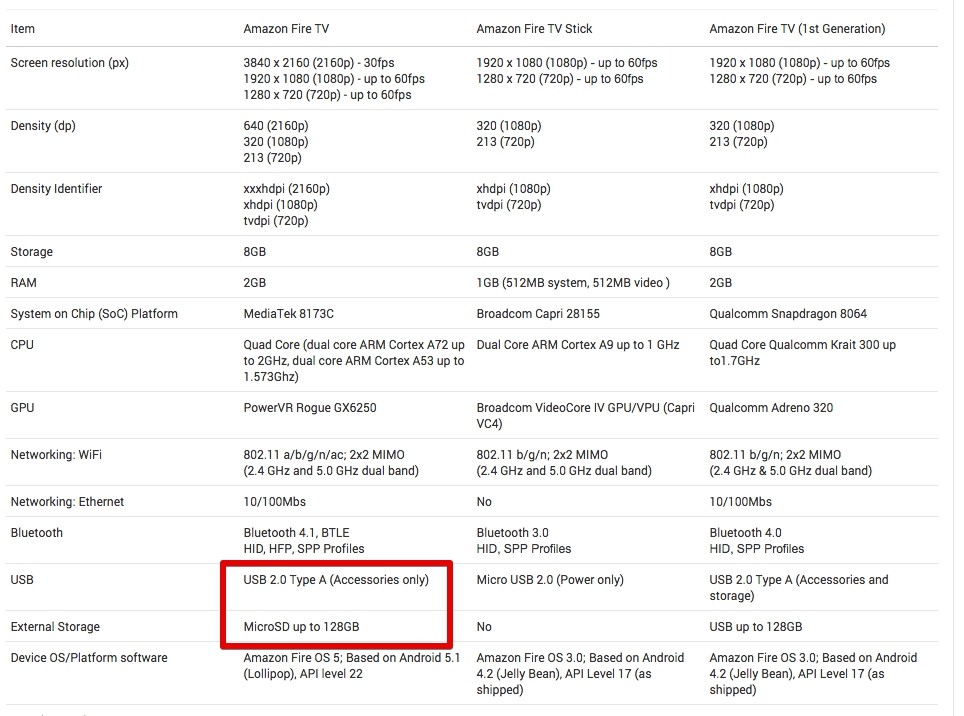Click the "1GB (512MB system, 512MB video)" RAM cell
The width and height of the screenshot is (964, 716).
coord(573,283)
